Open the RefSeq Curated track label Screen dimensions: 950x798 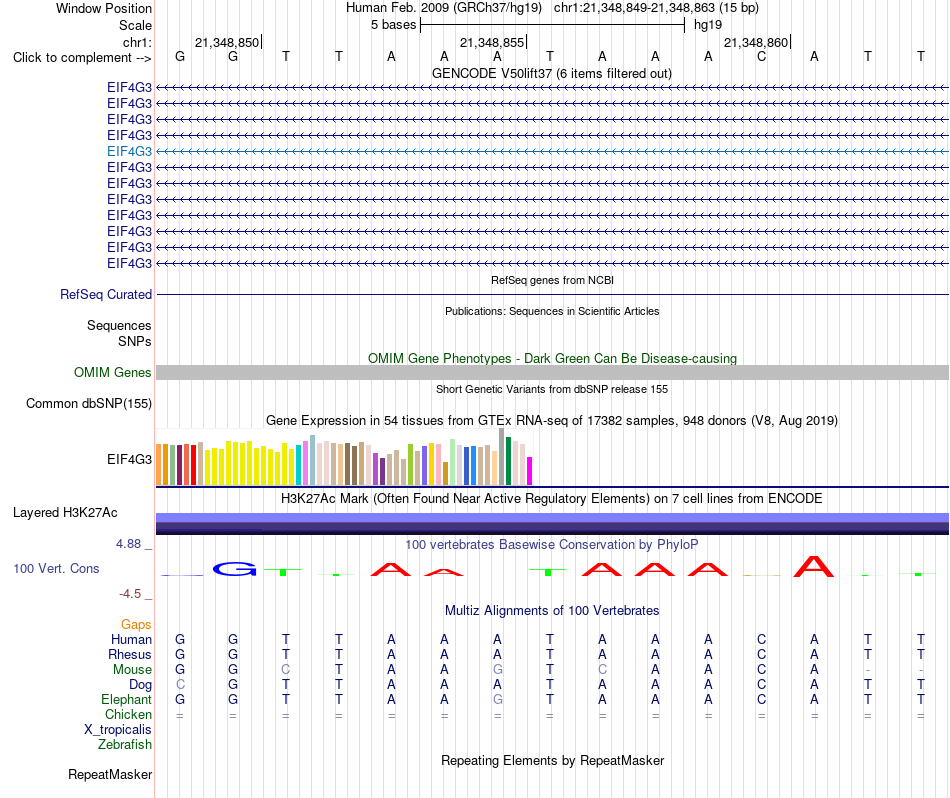point(105,294)
